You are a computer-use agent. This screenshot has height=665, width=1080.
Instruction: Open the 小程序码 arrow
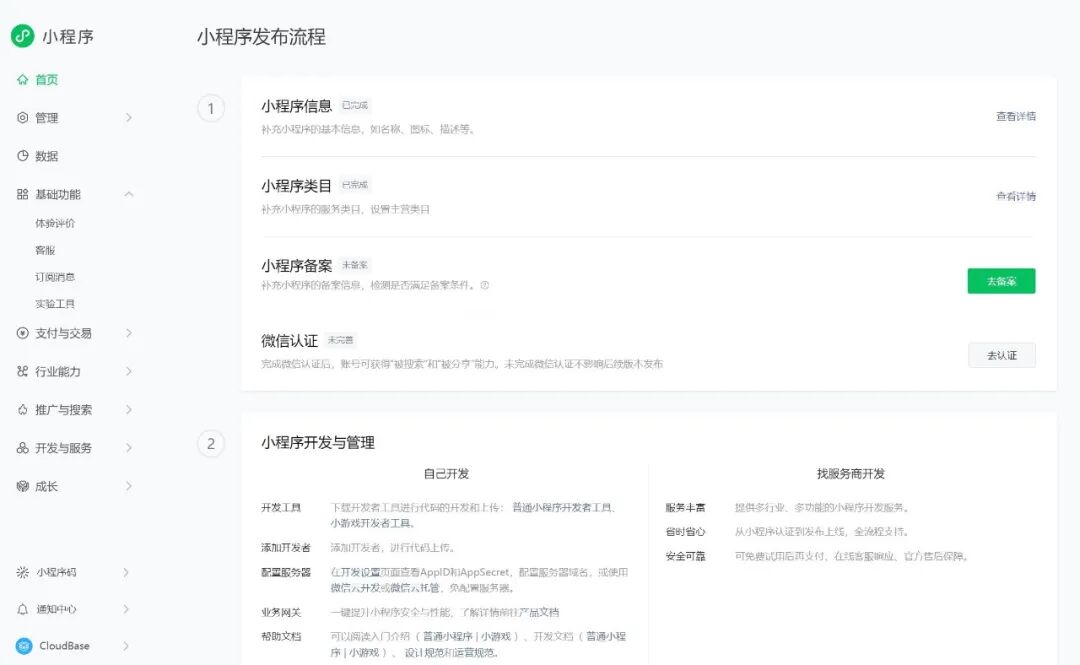tap(126, 572)
